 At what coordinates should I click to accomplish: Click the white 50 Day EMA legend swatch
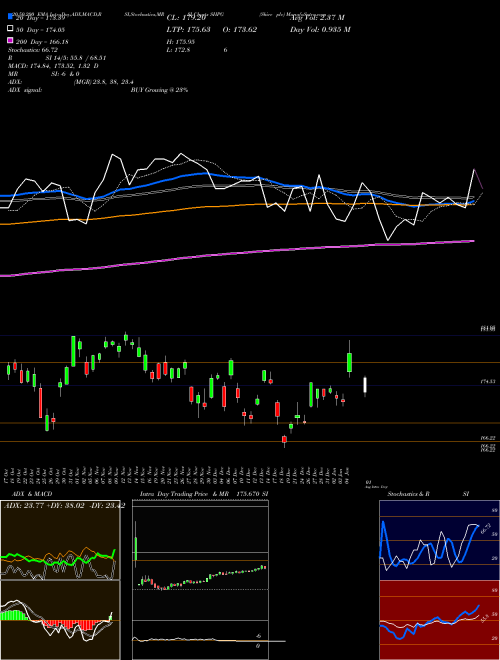coord(11,29)
